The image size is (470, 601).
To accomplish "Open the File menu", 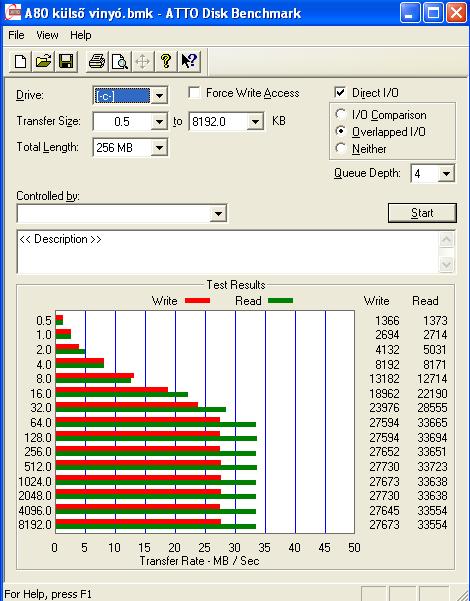I will point(16,35).
